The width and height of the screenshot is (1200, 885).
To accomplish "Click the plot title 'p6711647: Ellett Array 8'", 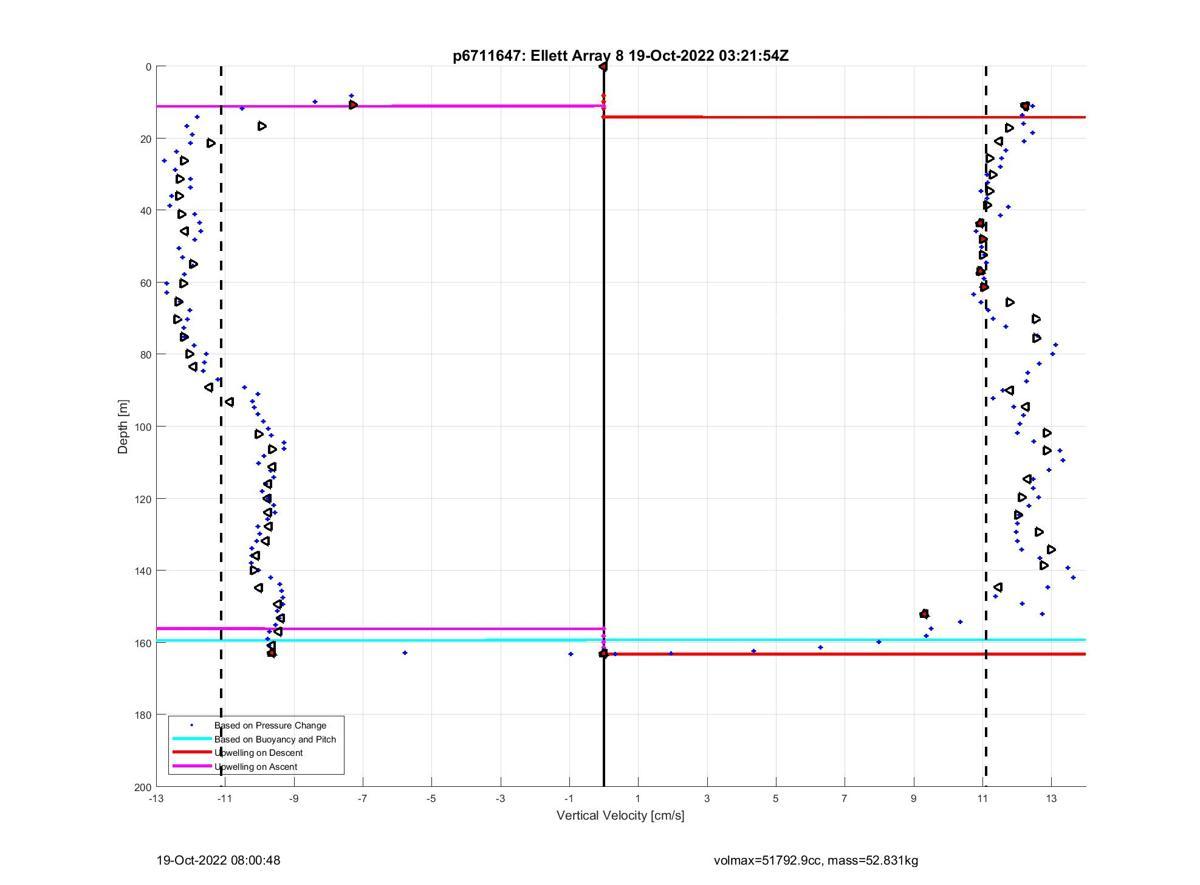I will (x=539, y=56).
